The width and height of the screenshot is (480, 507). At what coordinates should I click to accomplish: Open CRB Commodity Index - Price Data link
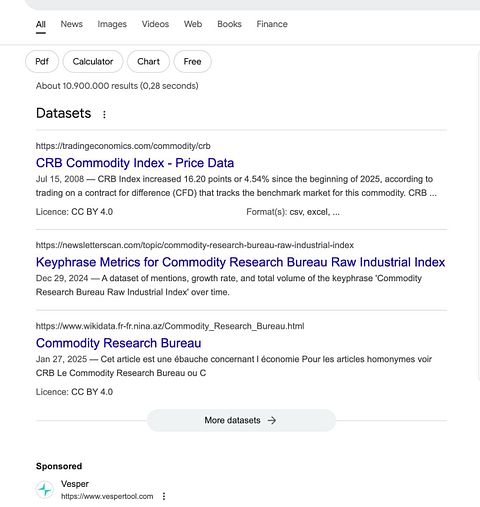135,163
